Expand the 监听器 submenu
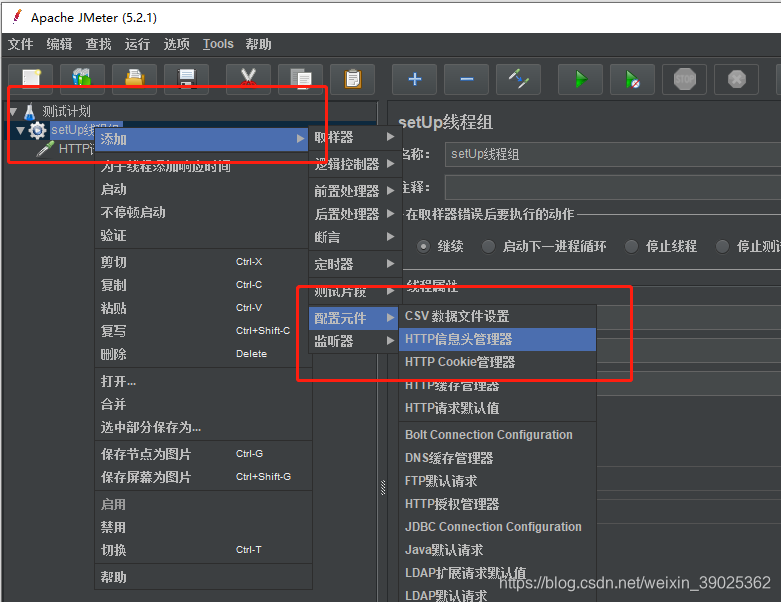 (x=355, y=341)
